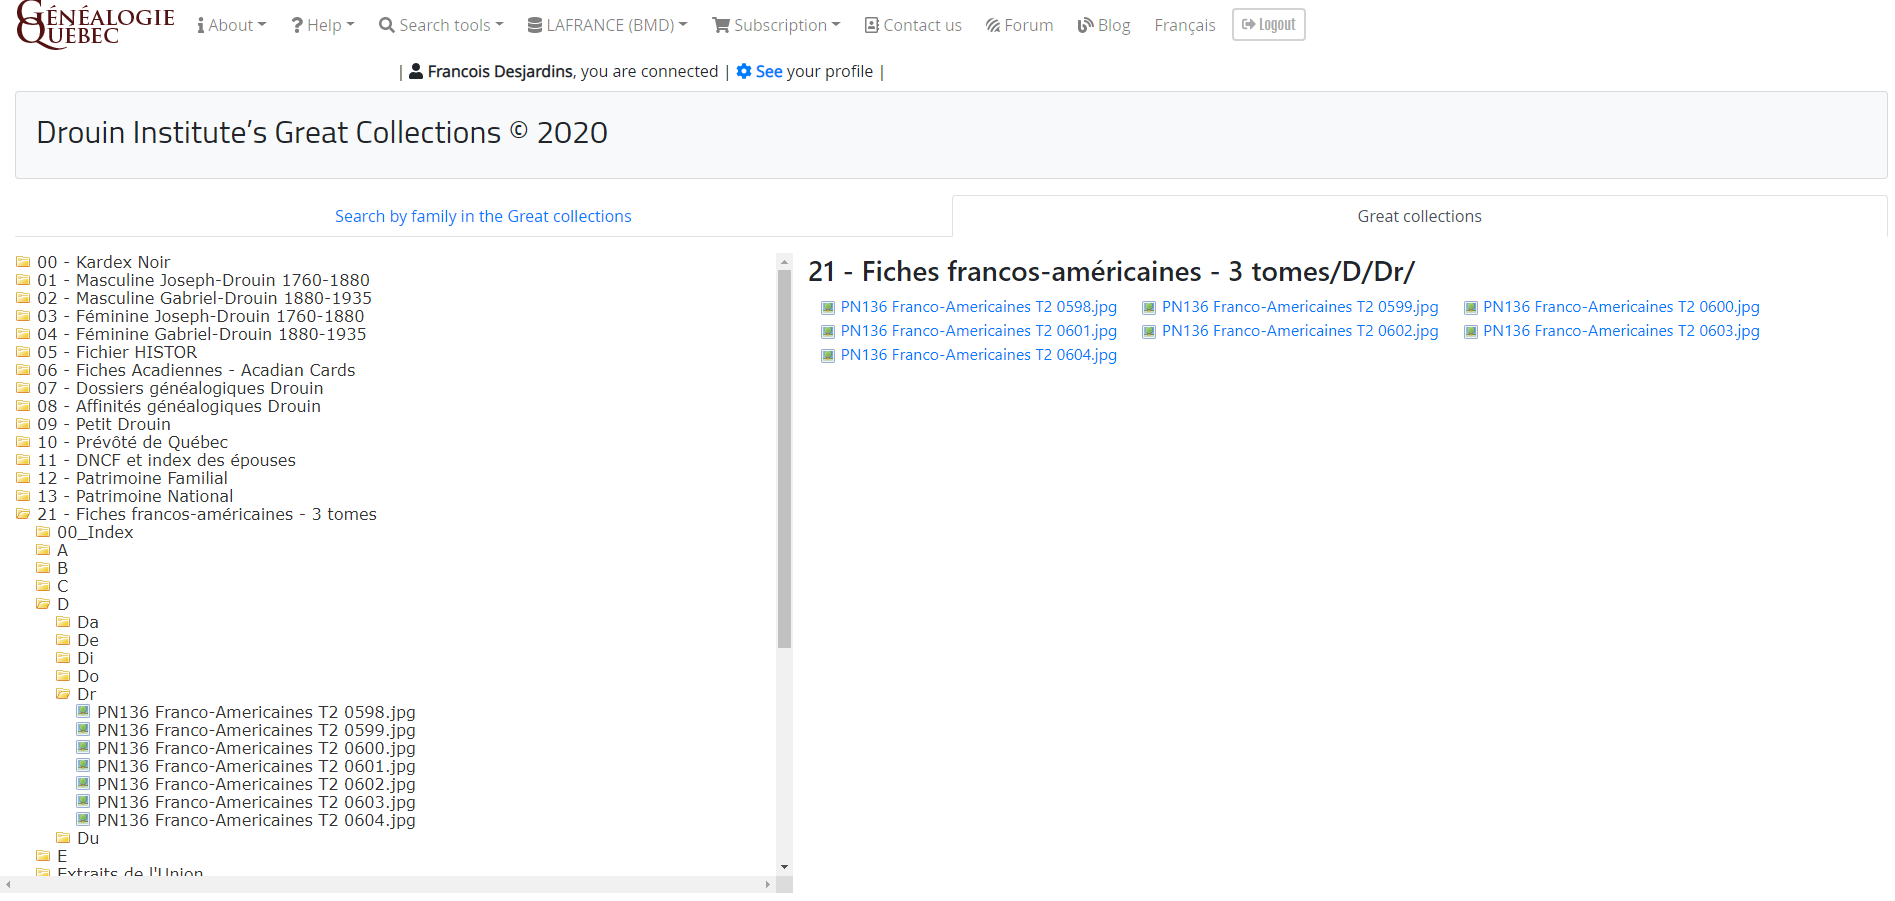Select tree file T2 0601.jpg image icon
Image resolution: width=1895 pixels, height=901 pixels.
(x=83, y=766)
